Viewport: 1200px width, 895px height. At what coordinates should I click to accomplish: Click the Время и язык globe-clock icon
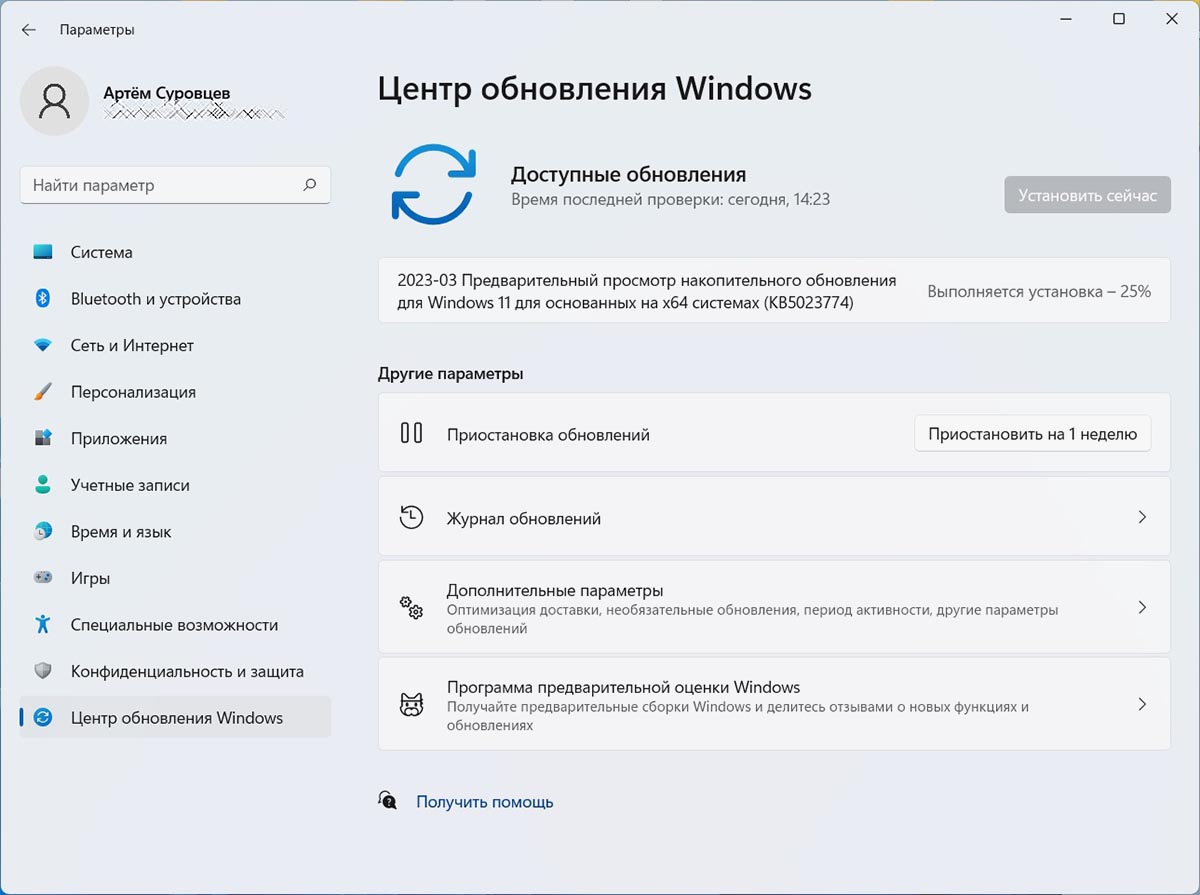click(43, 532)
